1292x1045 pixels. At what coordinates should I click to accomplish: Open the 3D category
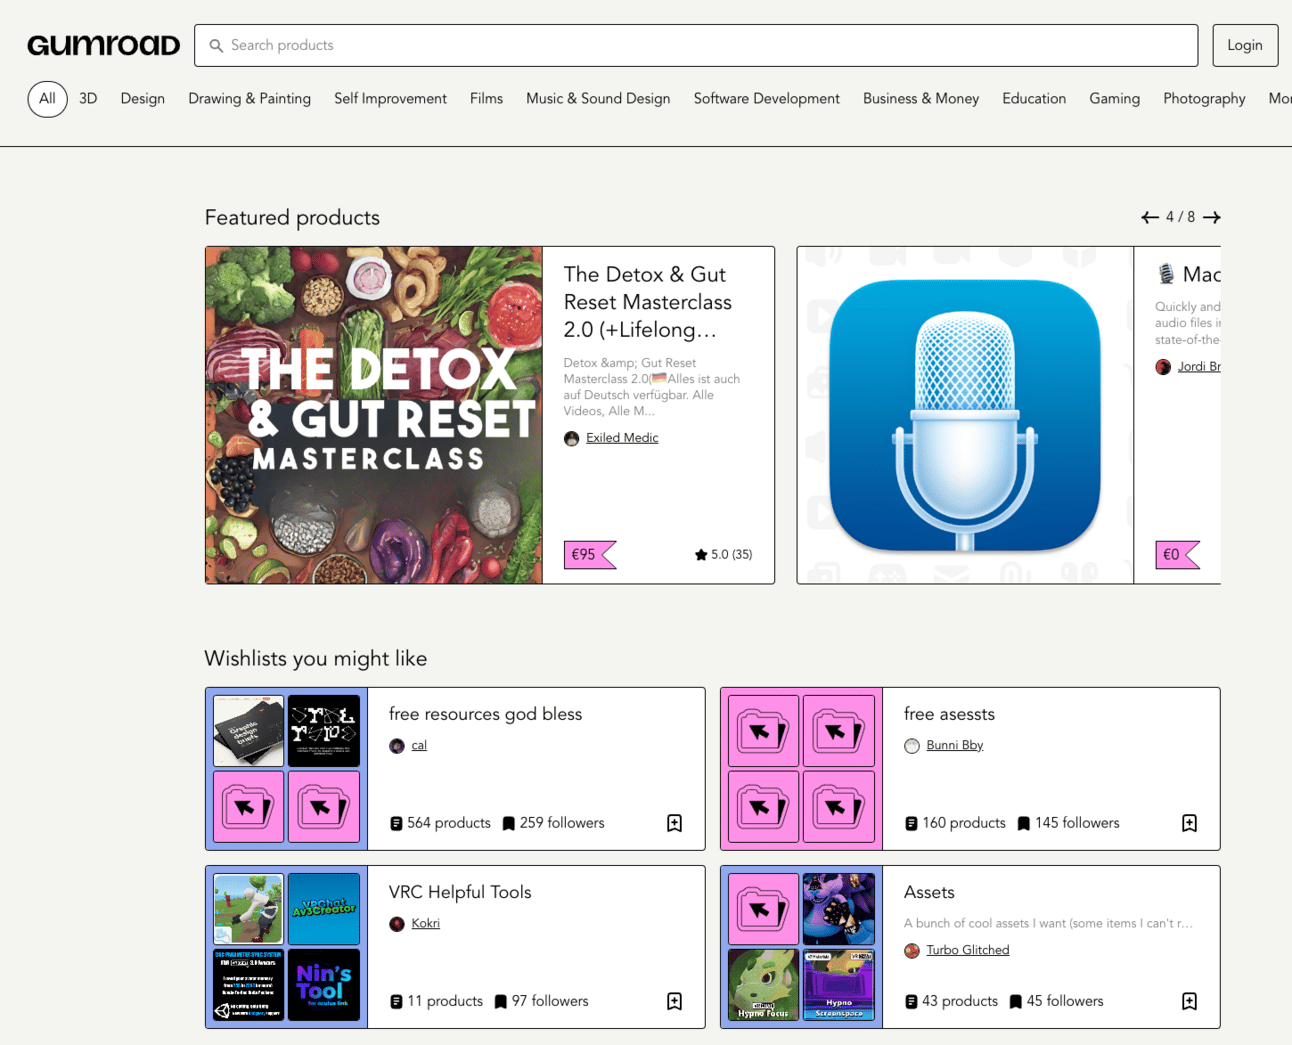pyautogui.click(x=88, y=99)
